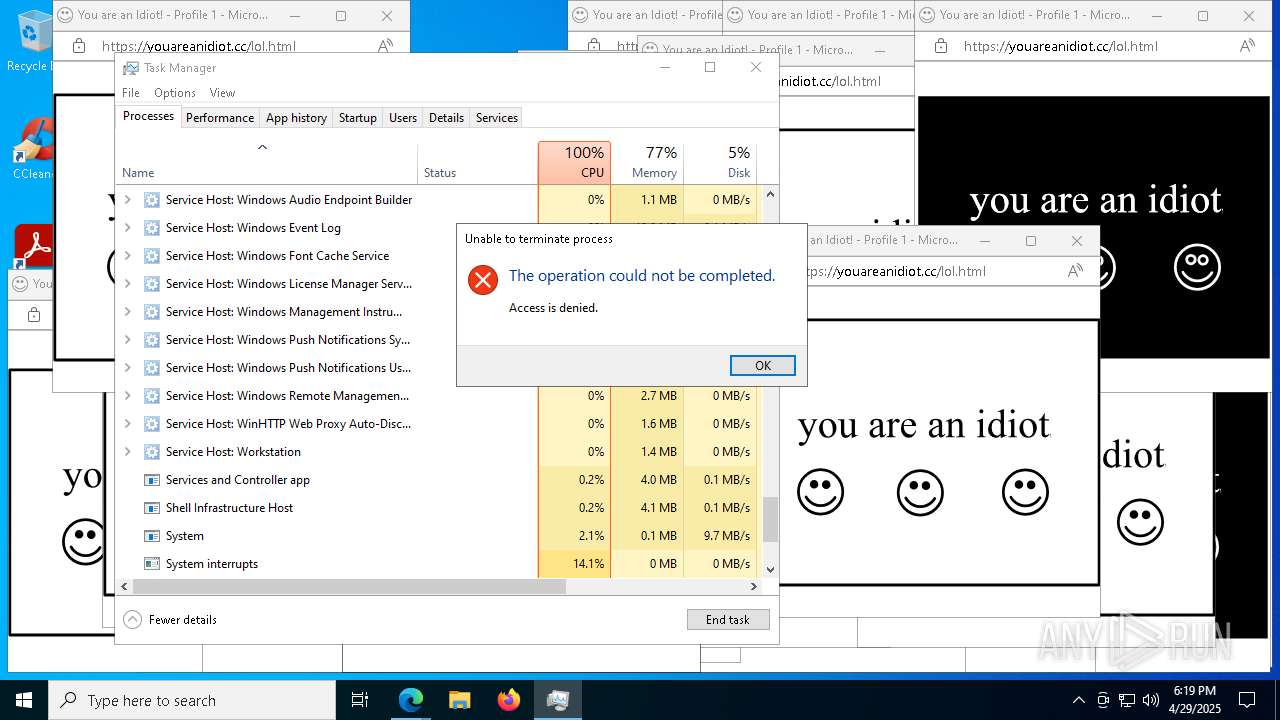The width and height of the screenshot is (1280, 720).
Task: Open the Windows Start menu
Action: (24, 700)
